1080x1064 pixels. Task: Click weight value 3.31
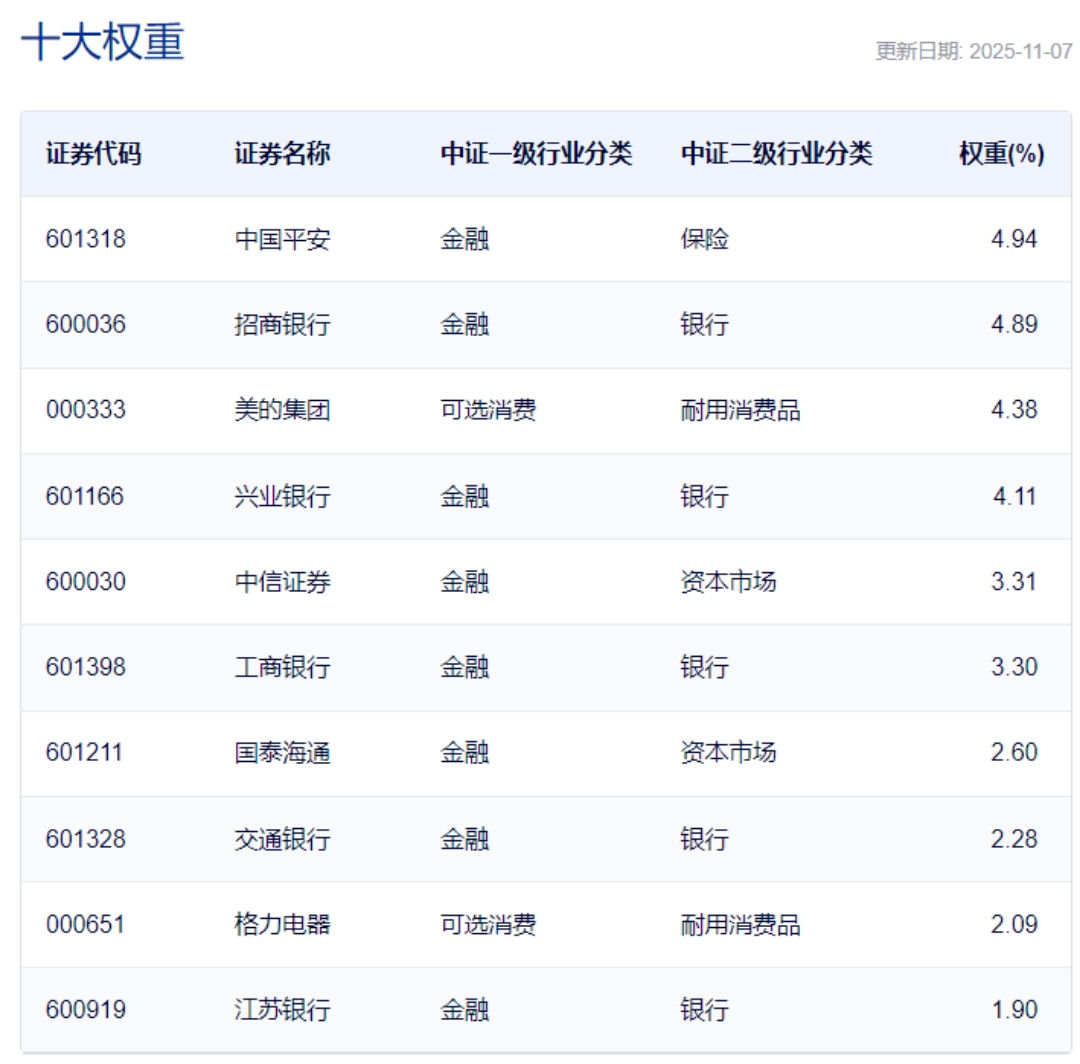pyautogui.click(x=1014, y=582)
